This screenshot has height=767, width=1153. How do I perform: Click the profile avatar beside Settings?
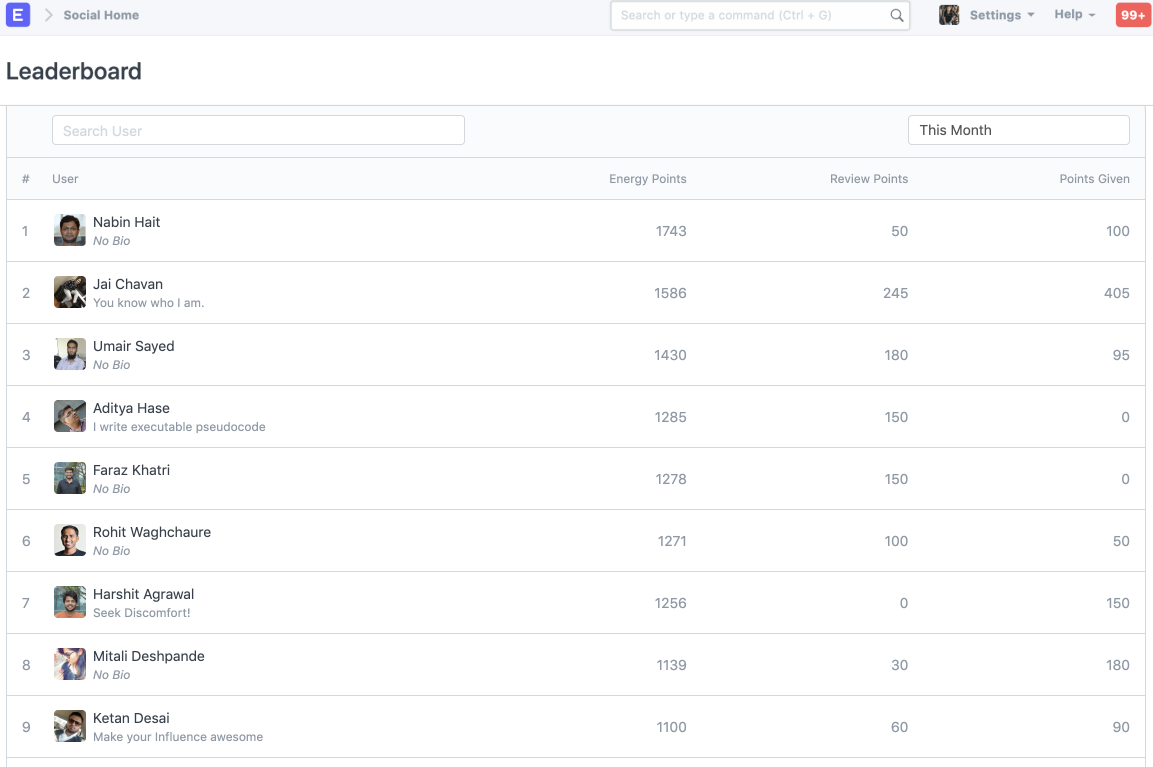(948, 15)
